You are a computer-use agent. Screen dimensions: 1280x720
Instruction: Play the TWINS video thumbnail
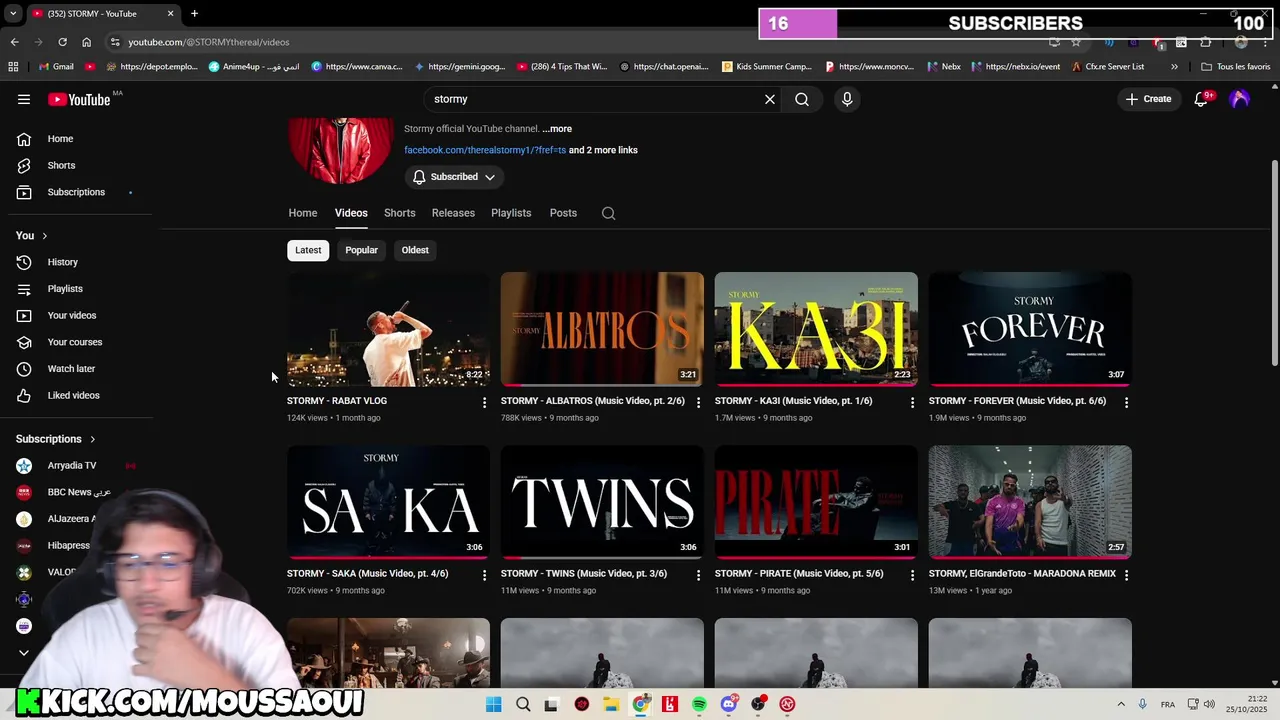click(x=602, y=502)
